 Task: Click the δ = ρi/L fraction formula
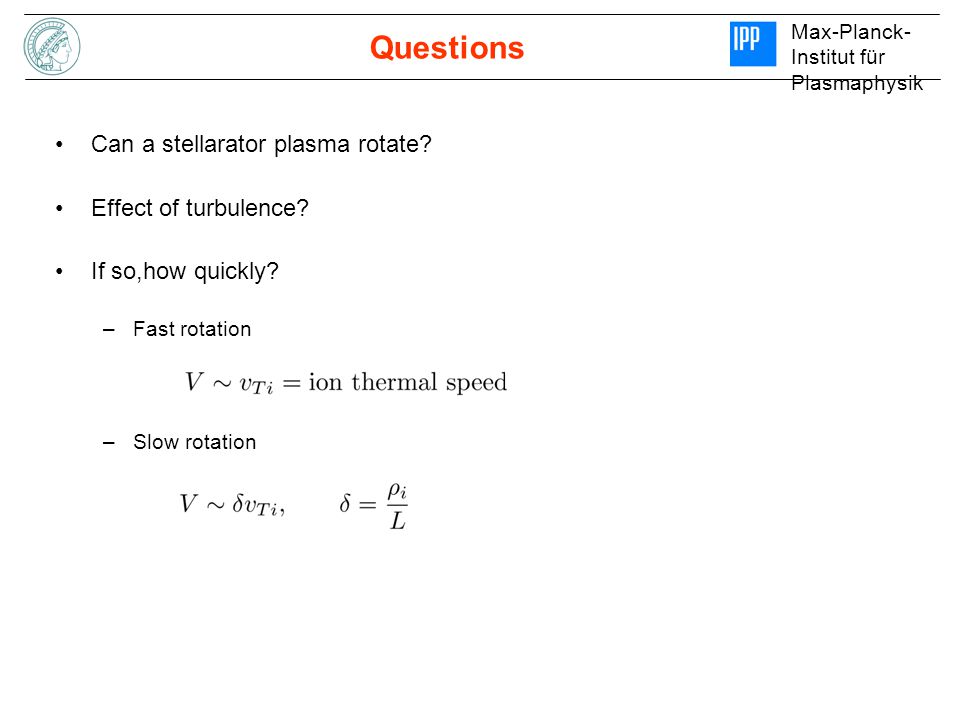(x=373, y=506)
